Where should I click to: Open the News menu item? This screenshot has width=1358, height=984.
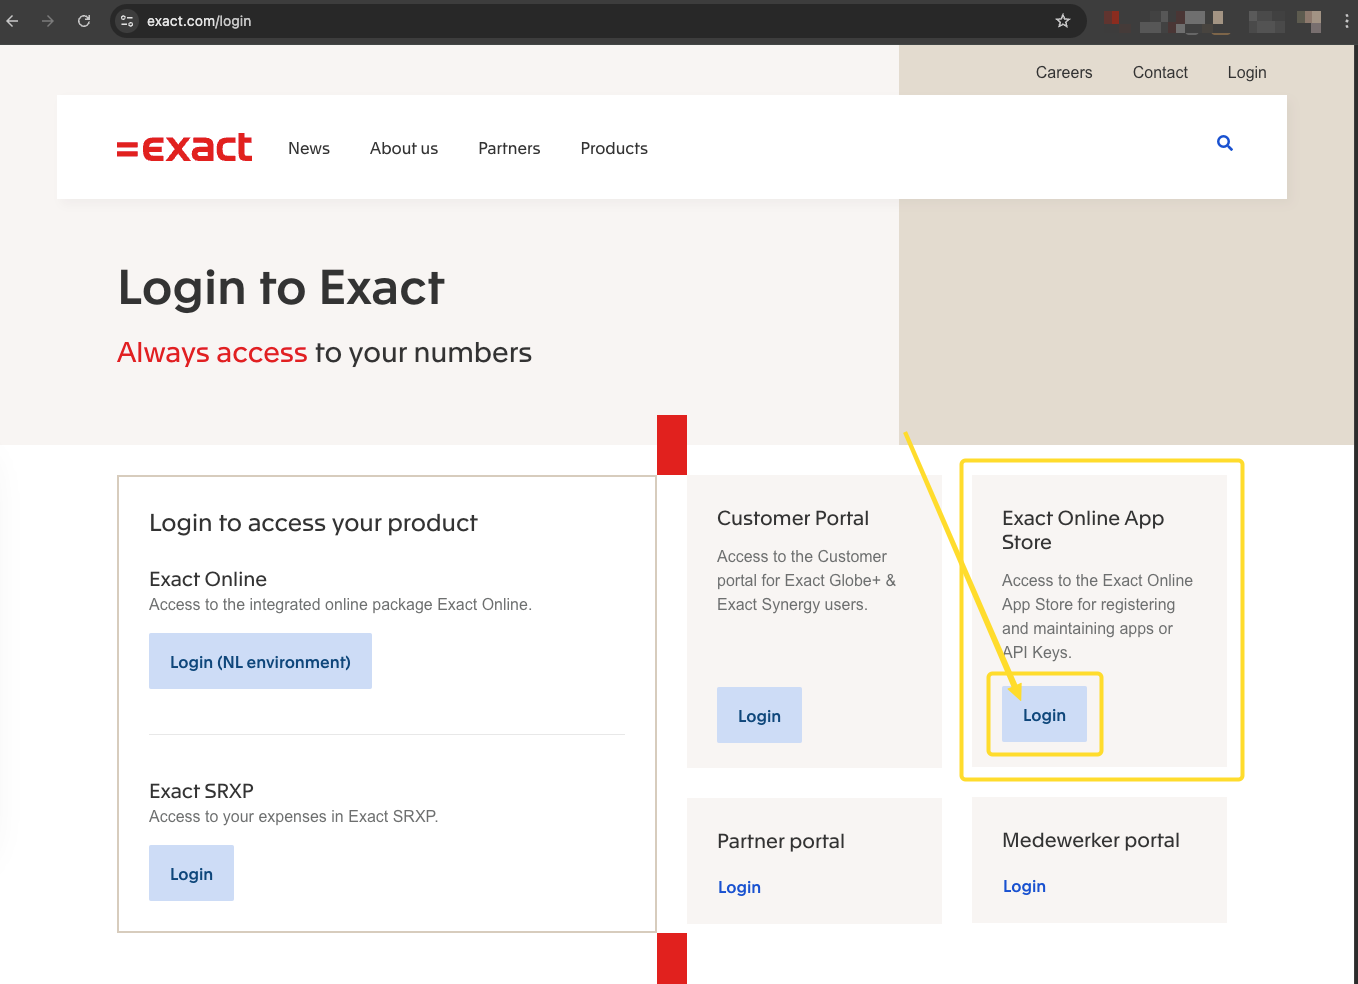click(x=309, y=148)
